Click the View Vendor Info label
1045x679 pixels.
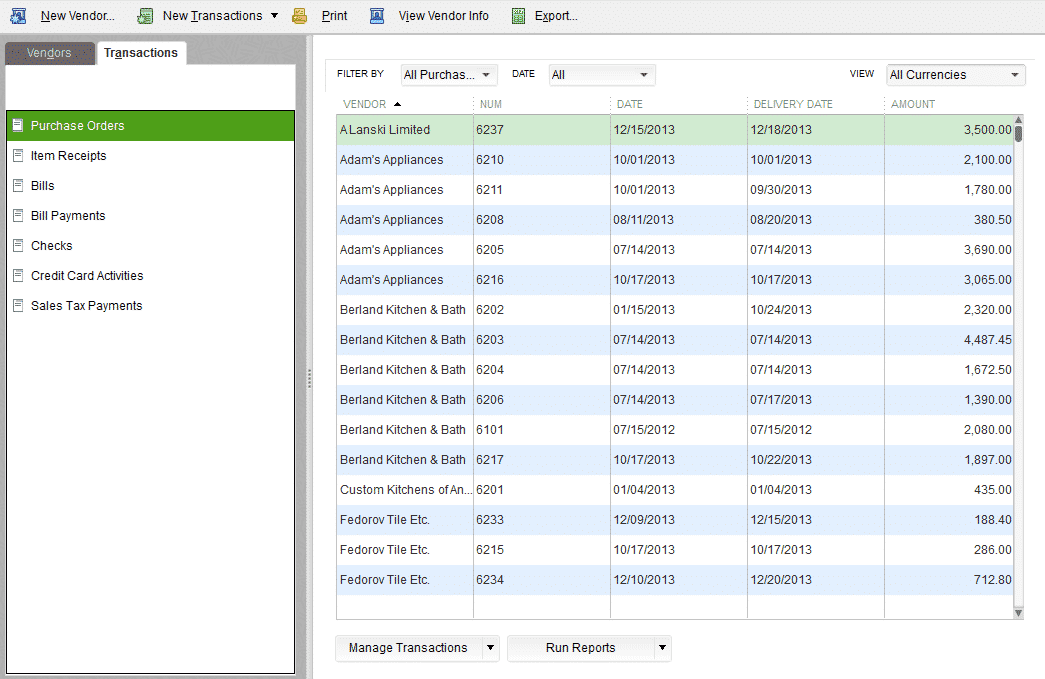tap(444, 16)
